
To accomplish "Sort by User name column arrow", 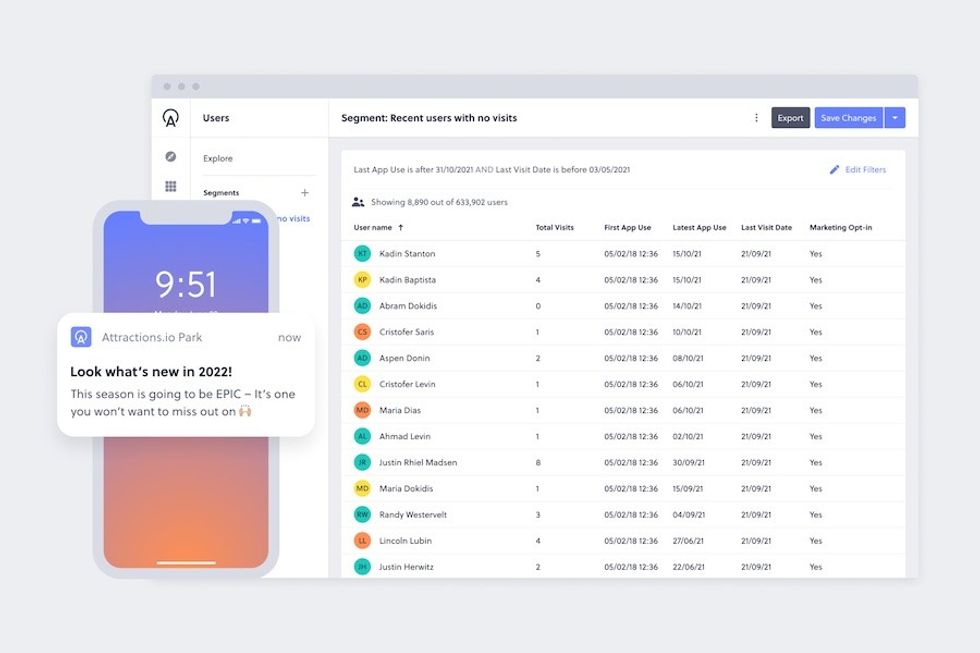I will (401, 228).
